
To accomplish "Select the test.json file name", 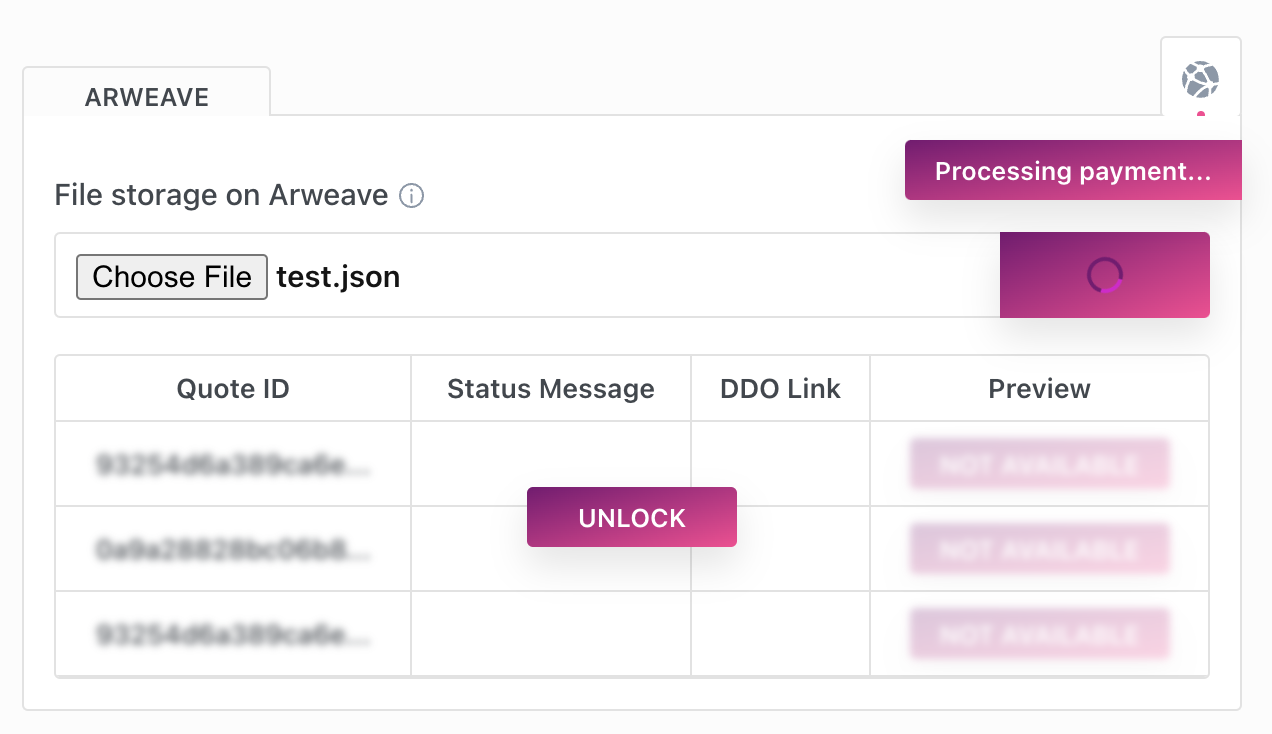I will pos(338,277).
